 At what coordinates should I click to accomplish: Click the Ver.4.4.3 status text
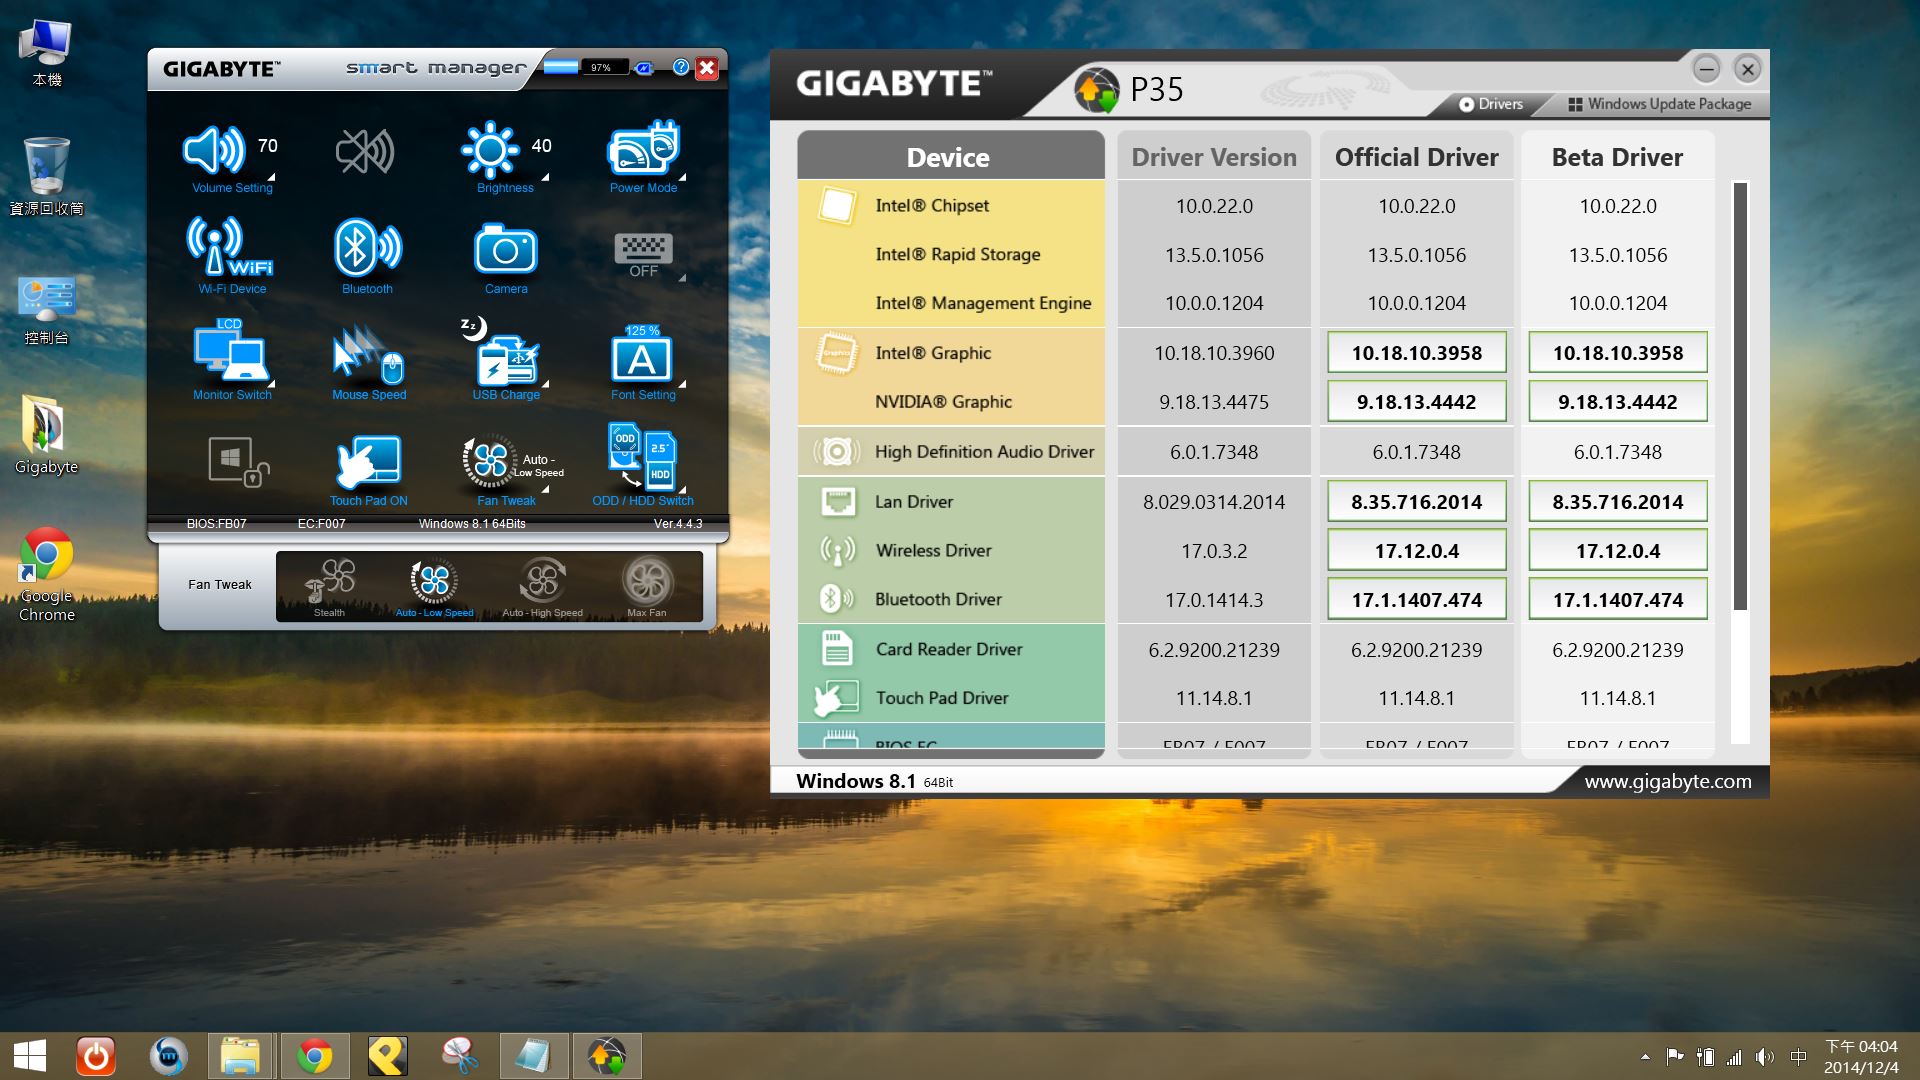coord(678,524)
